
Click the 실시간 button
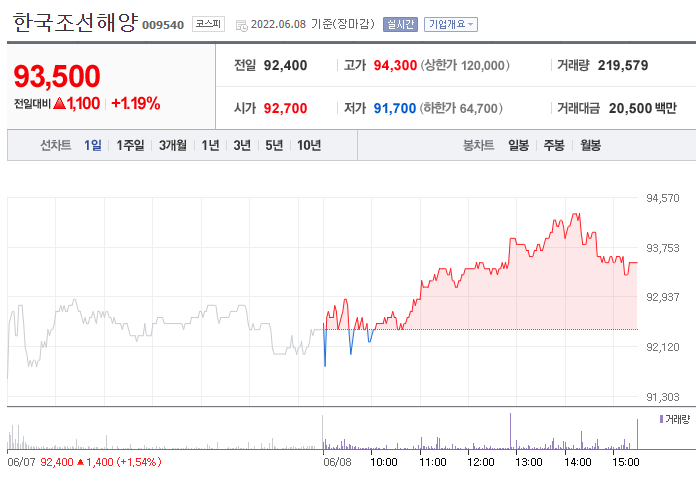point(400,24)
